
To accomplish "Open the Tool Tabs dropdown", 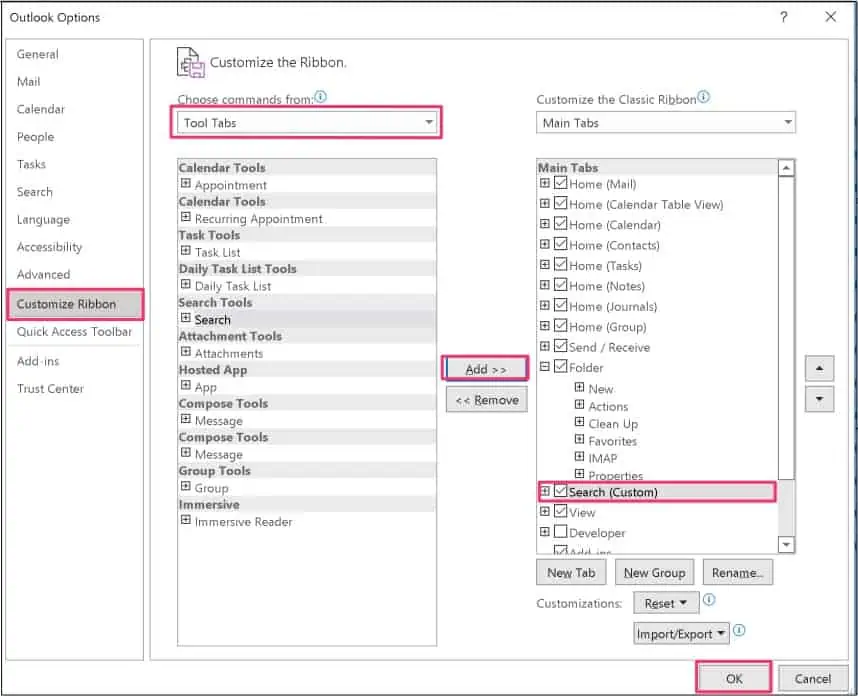I will pyautogui.click(x=306, y=123).
